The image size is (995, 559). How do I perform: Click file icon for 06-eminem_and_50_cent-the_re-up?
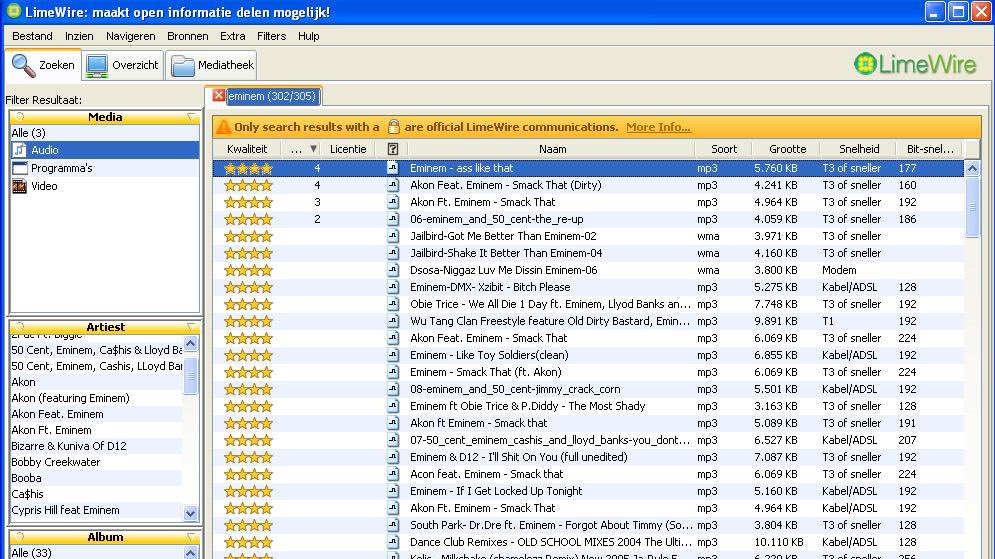393,219
